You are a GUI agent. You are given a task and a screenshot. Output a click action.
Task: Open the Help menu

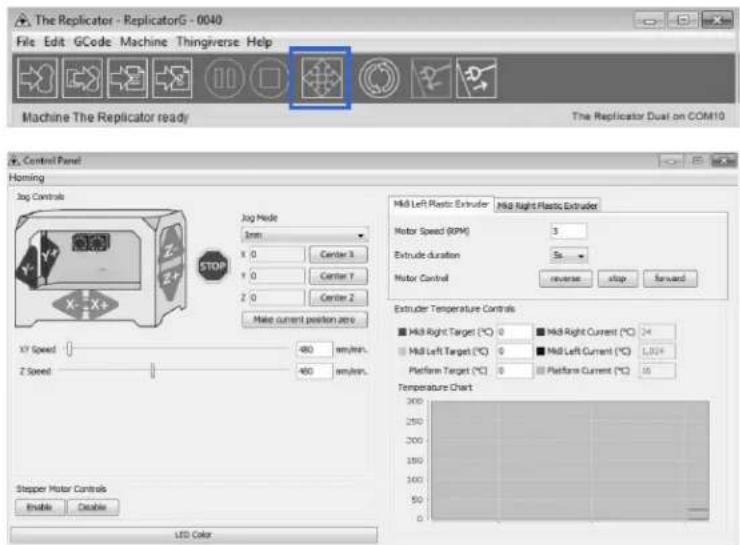259,42
